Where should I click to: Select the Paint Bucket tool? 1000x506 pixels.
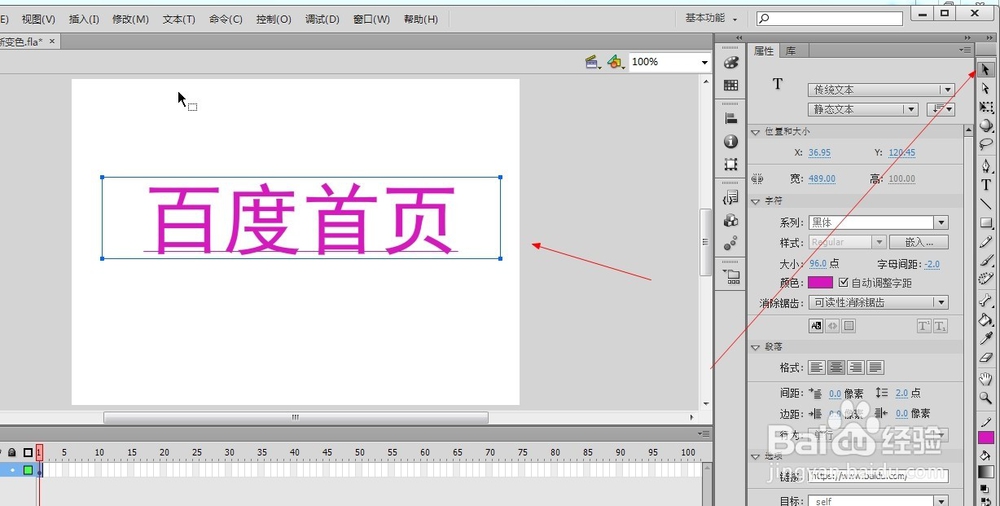click(986, 319)
